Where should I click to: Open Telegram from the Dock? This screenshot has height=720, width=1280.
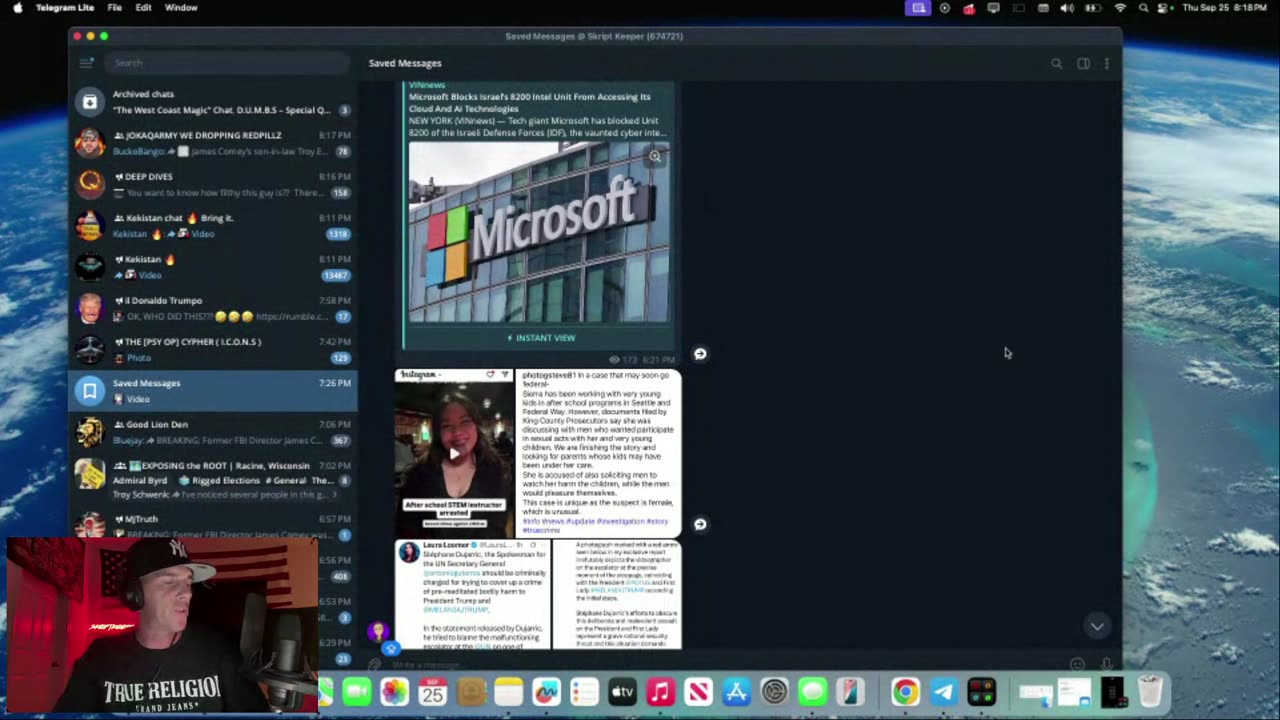(x=943, y=692)
